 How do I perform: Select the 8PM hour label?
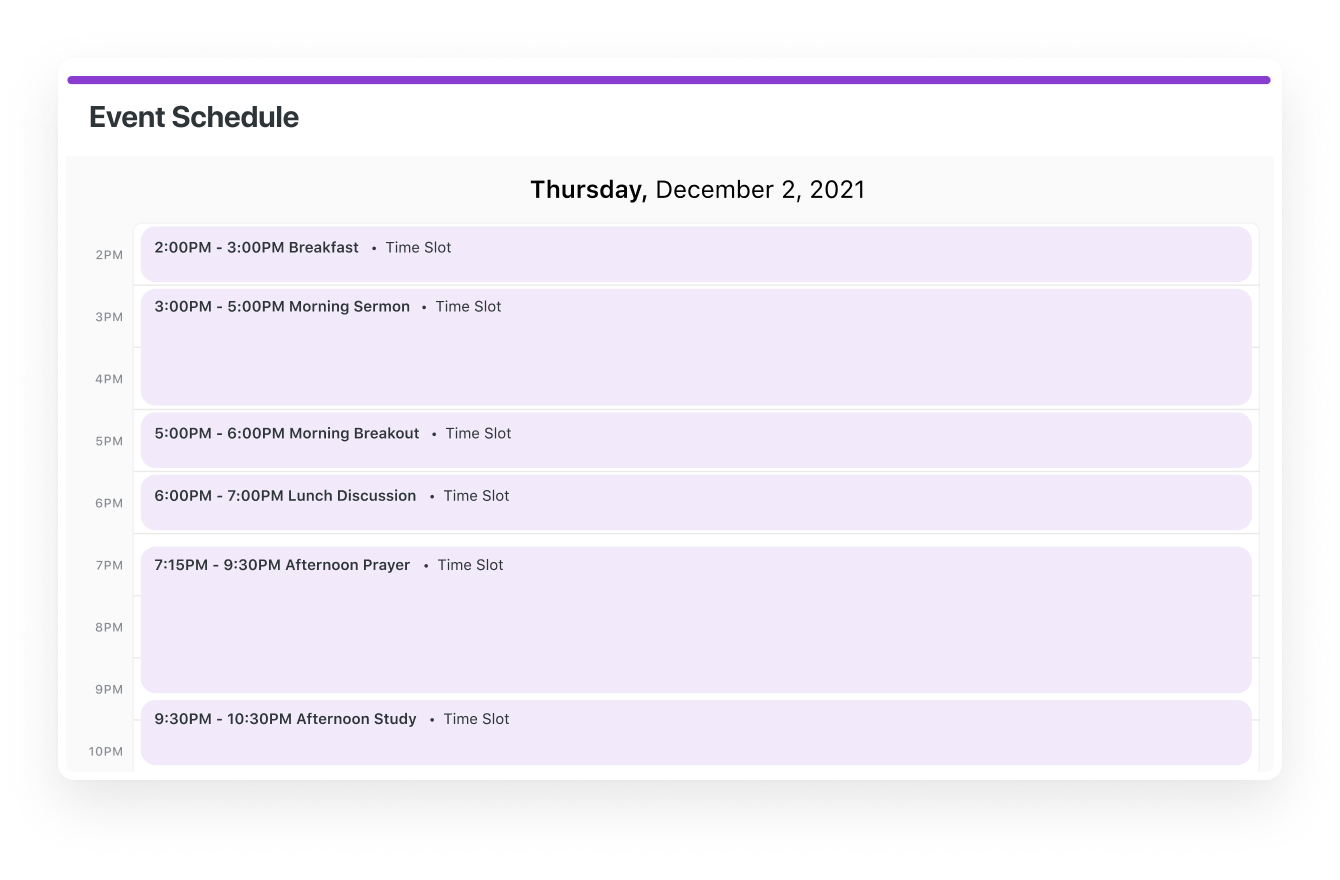pos(109,627)
